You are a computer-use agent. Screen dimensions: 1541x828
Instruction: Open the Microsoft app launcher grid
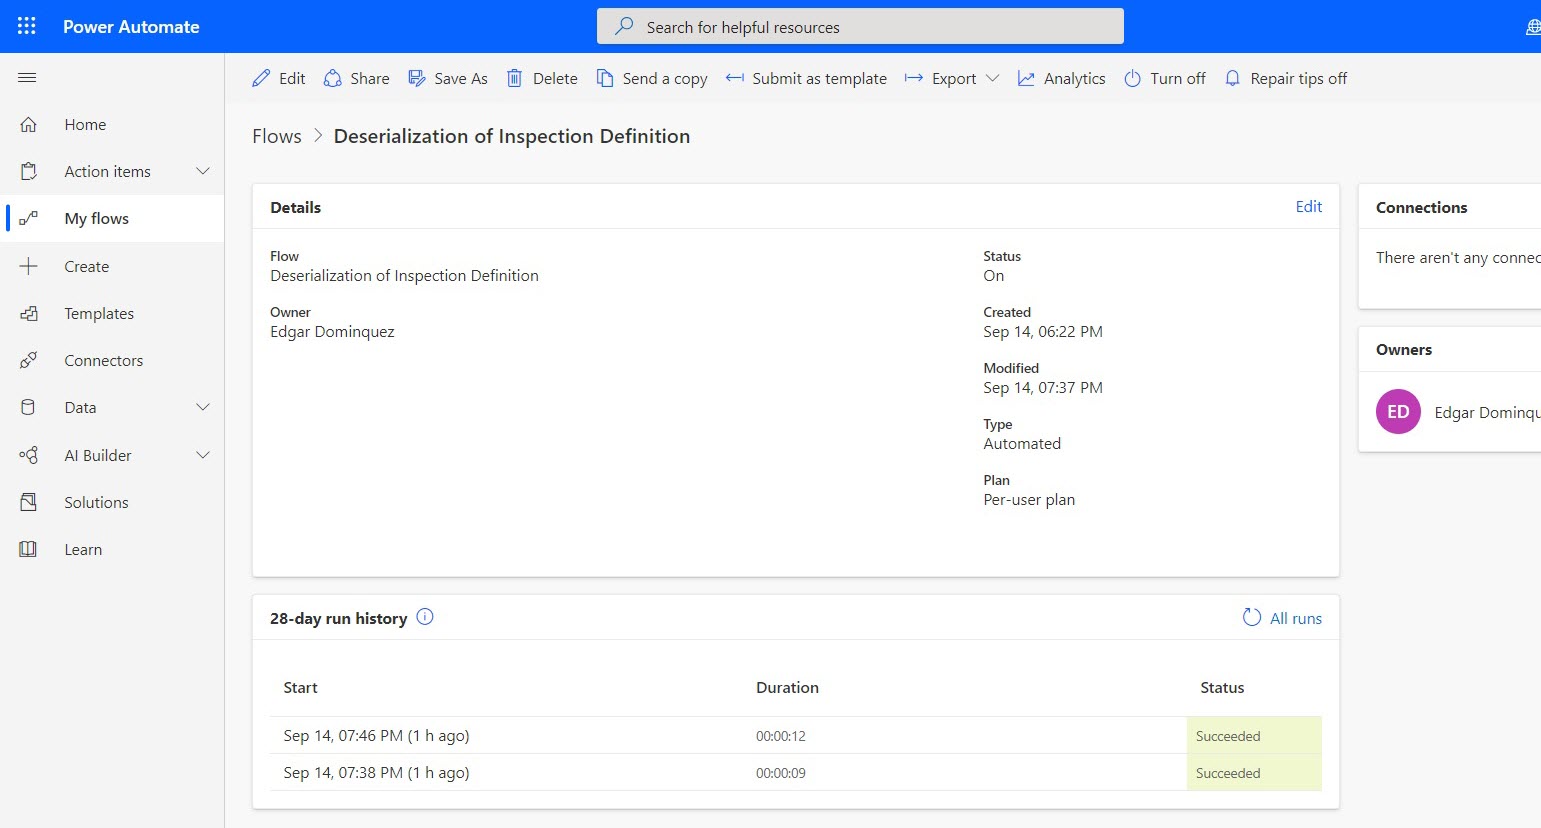point(26,26)
